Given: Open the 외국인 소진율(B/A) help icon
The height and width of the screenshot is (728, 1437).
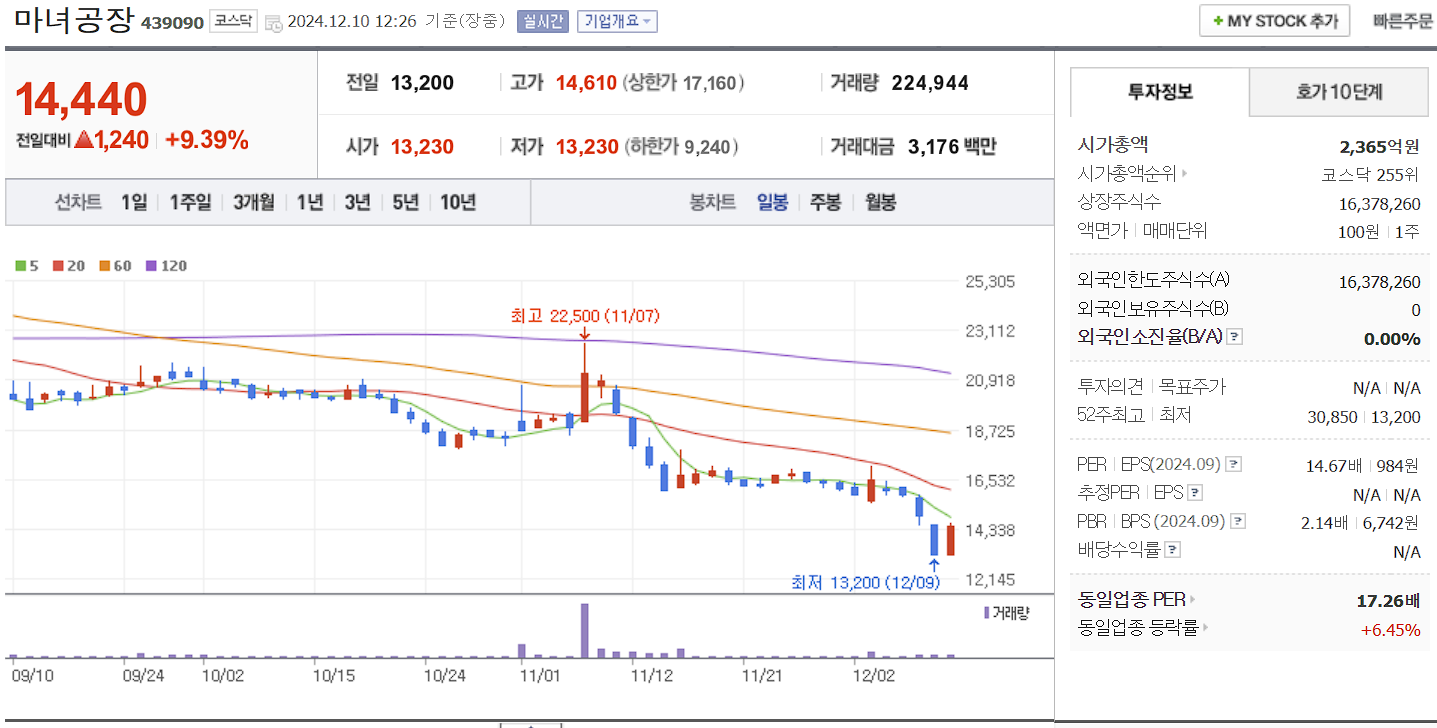Looking at the screenshot, I should coord(1234,337).
